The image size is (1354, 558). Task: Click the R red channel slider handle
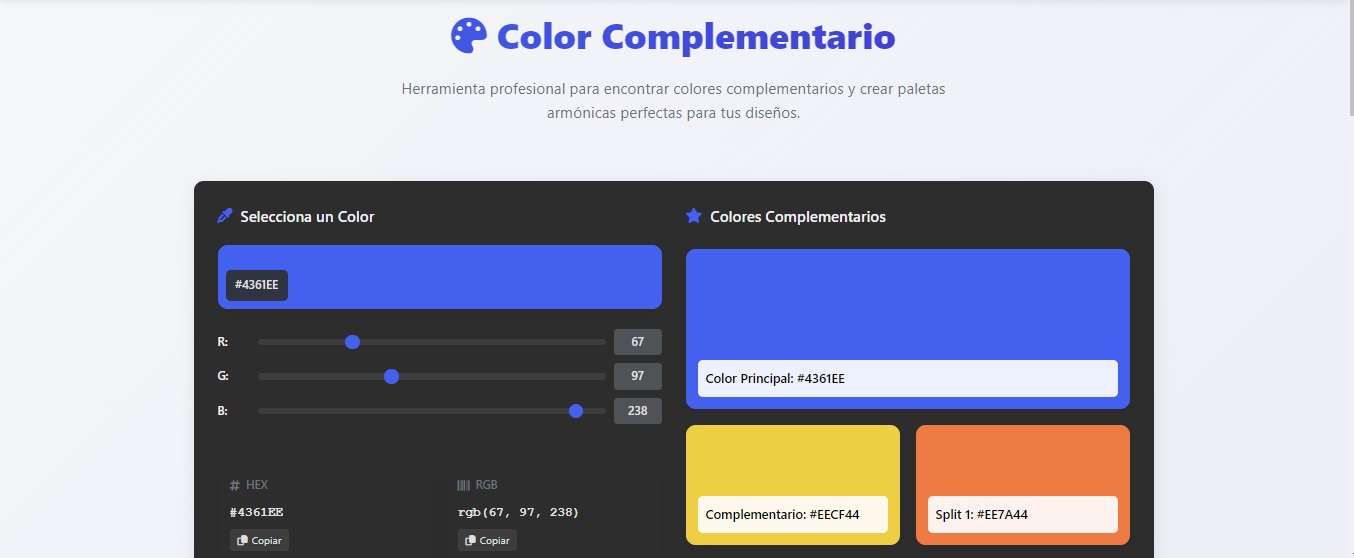(352, 342)
